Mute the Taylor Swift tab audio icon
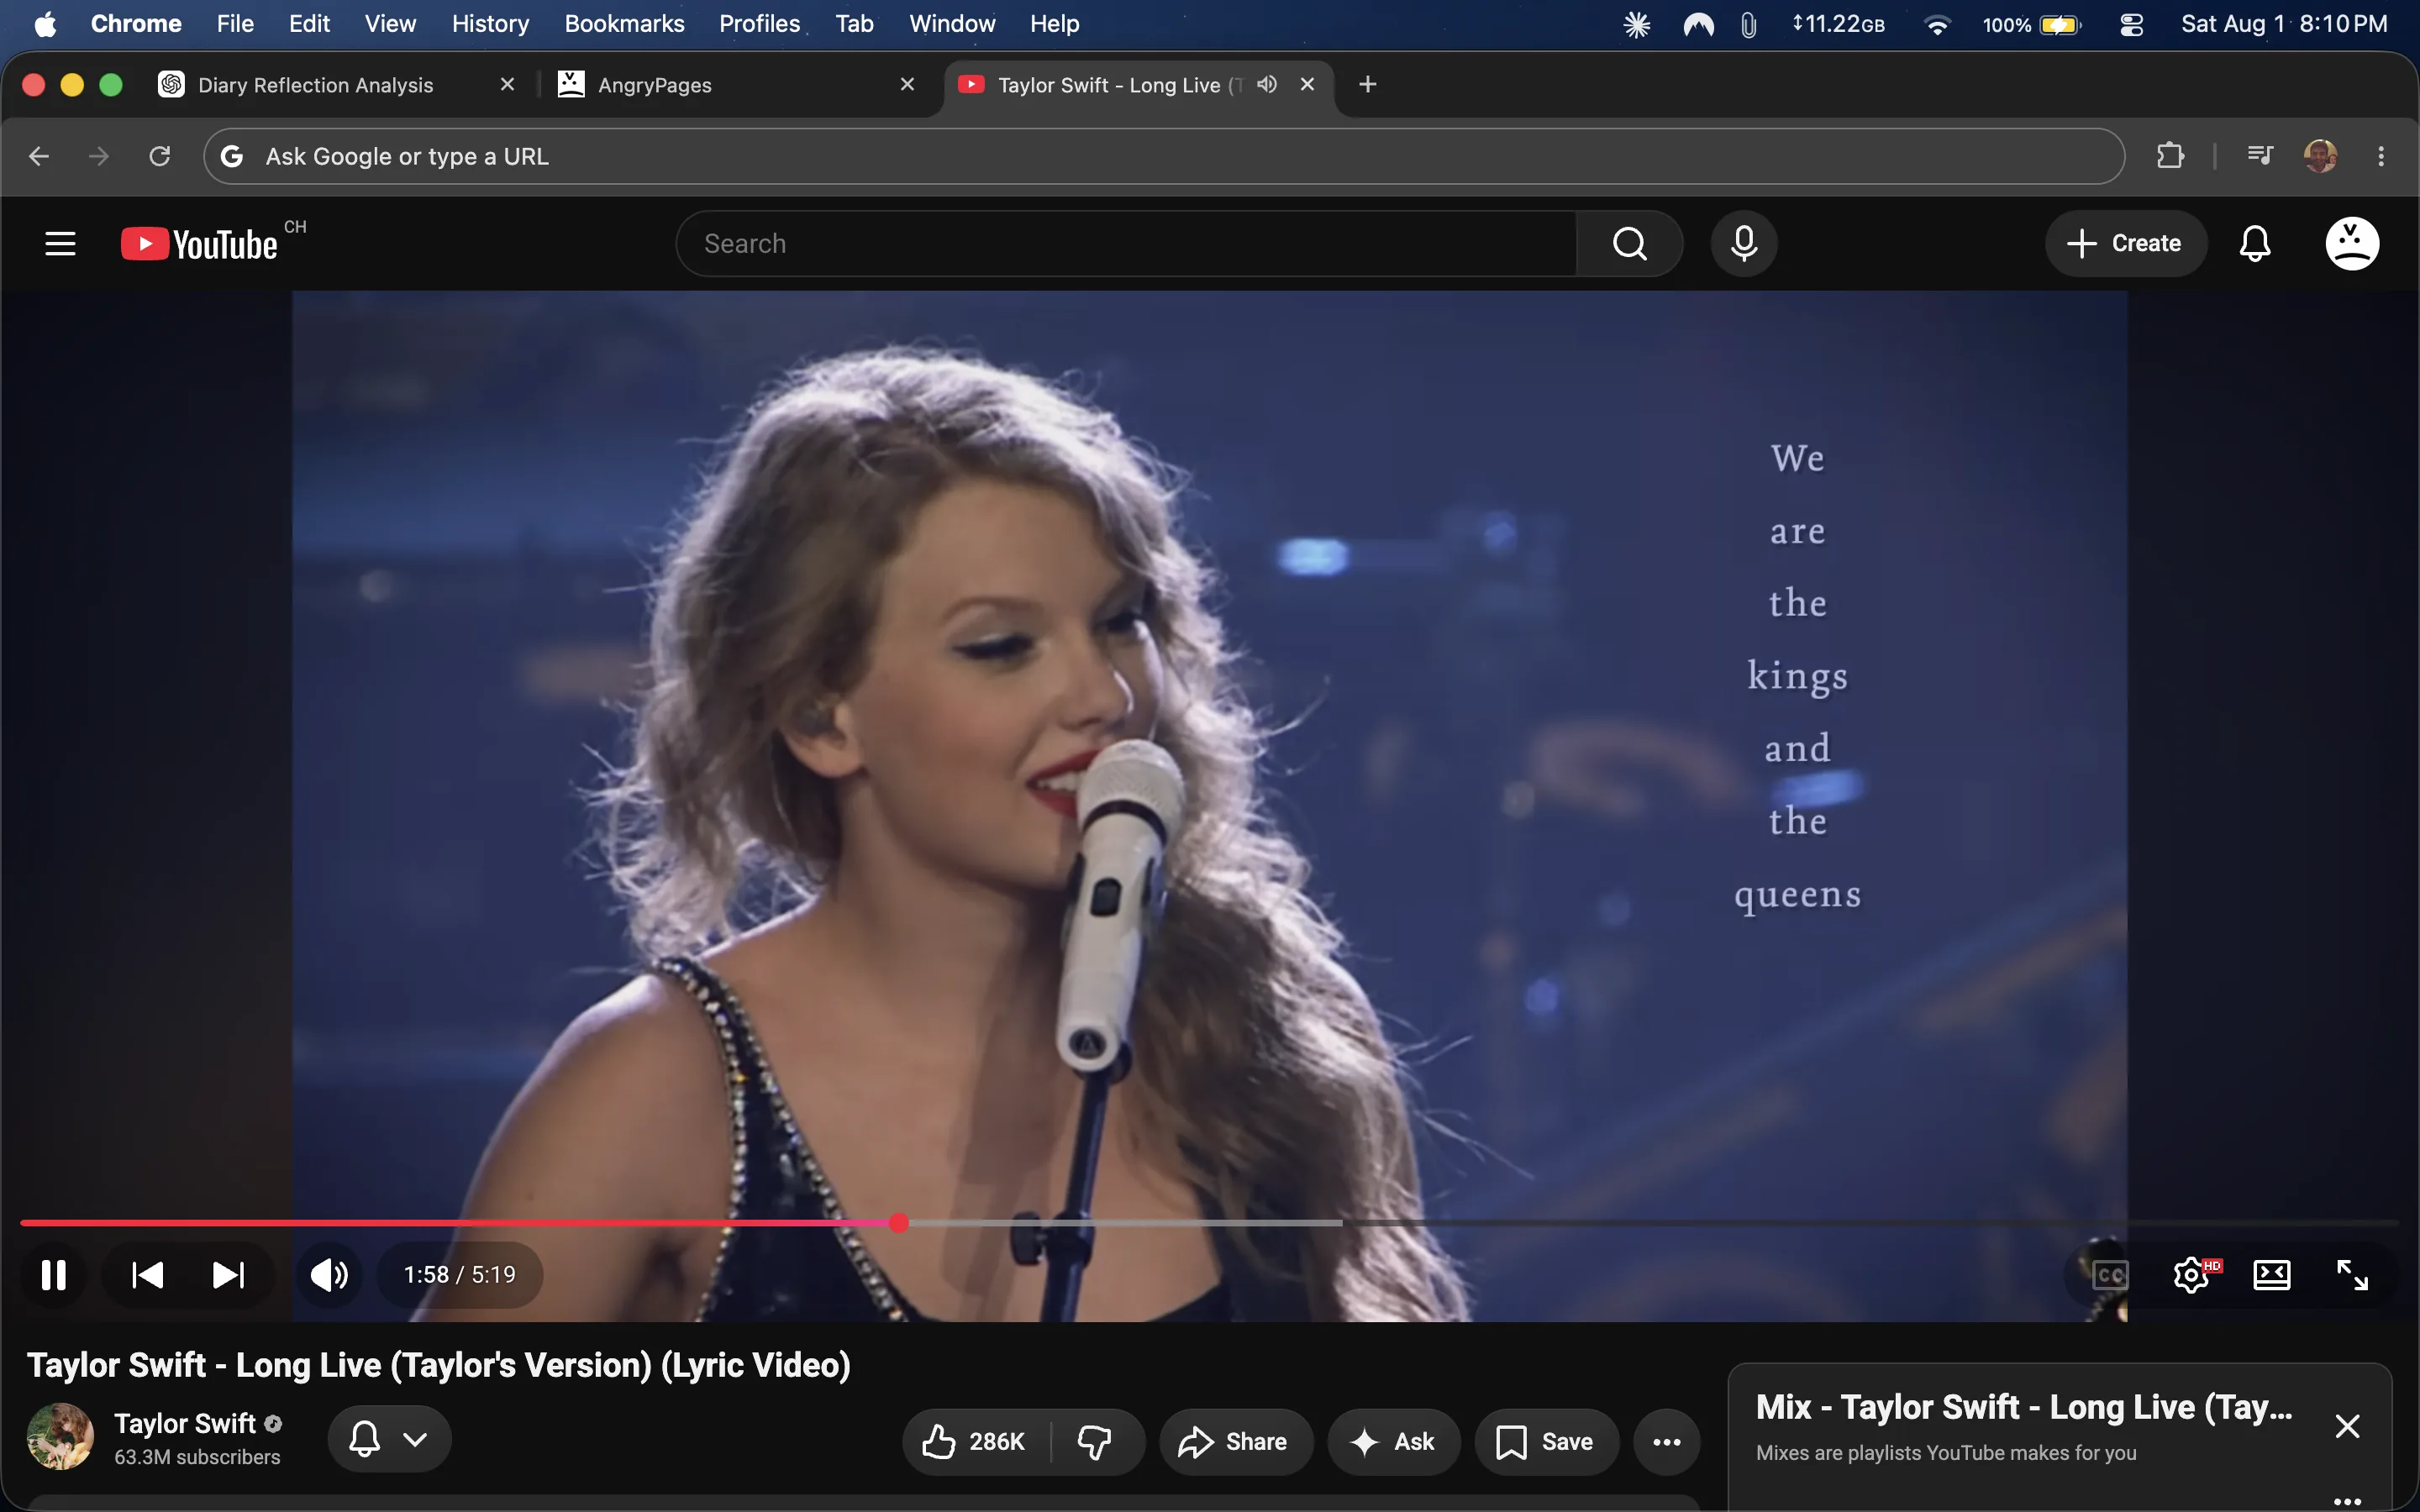Screen dimensions: 2420x1512 (x=1267, y=84)
